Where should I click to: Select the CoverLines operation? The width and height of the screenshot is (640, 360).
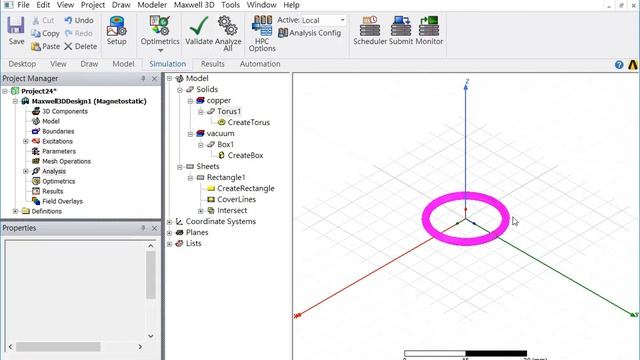click(x=236, y=199)
